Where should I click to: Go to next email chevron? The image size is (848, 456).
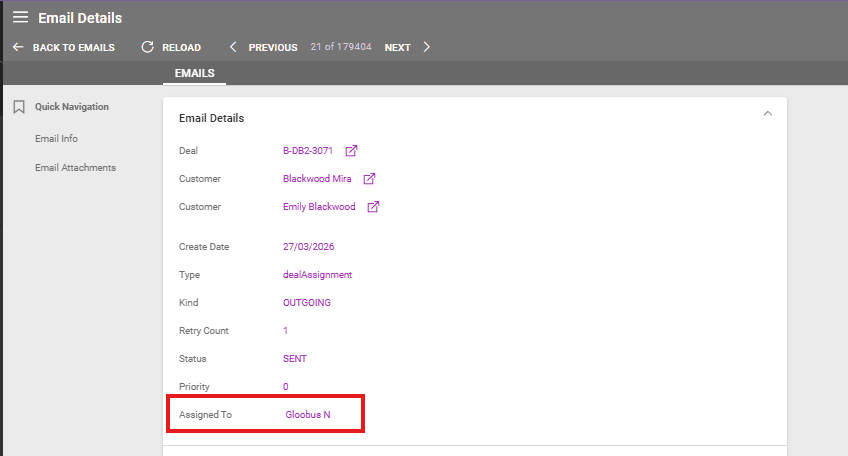[x=427, y=47]
